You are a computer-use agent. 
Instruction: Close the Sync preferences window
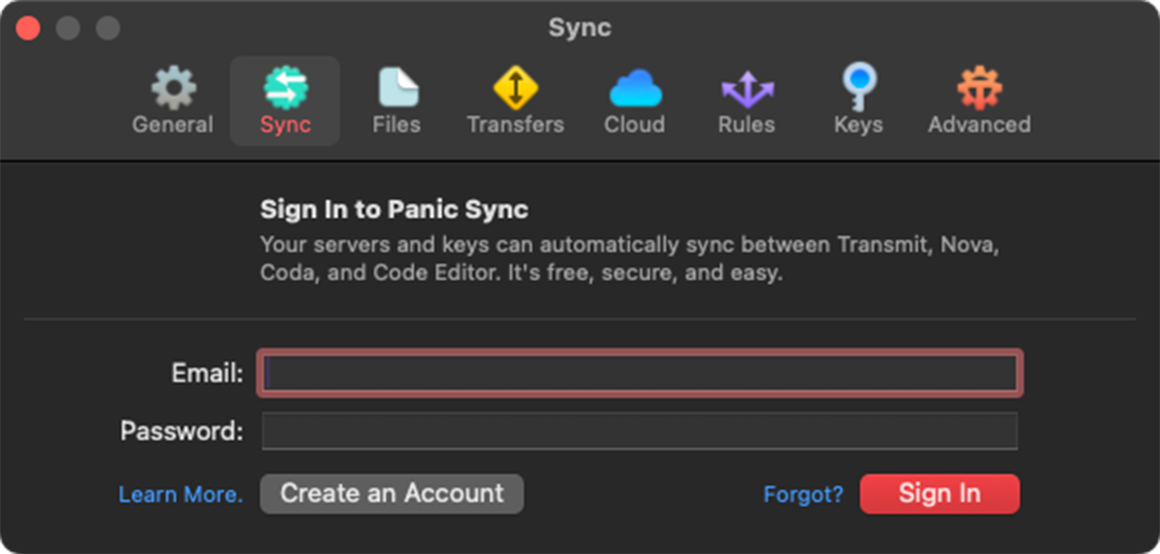(x=28, y=28)
